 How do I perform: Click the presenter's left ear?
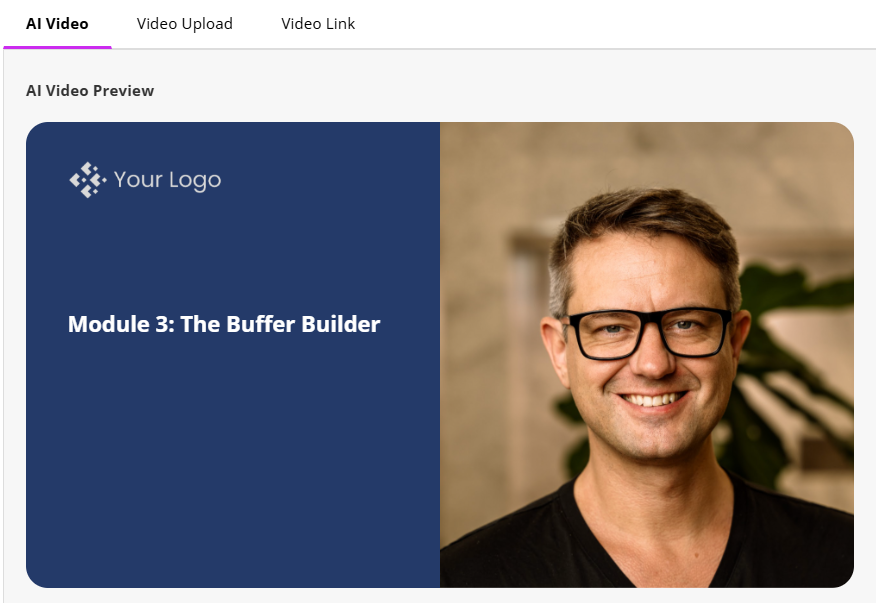739,349
